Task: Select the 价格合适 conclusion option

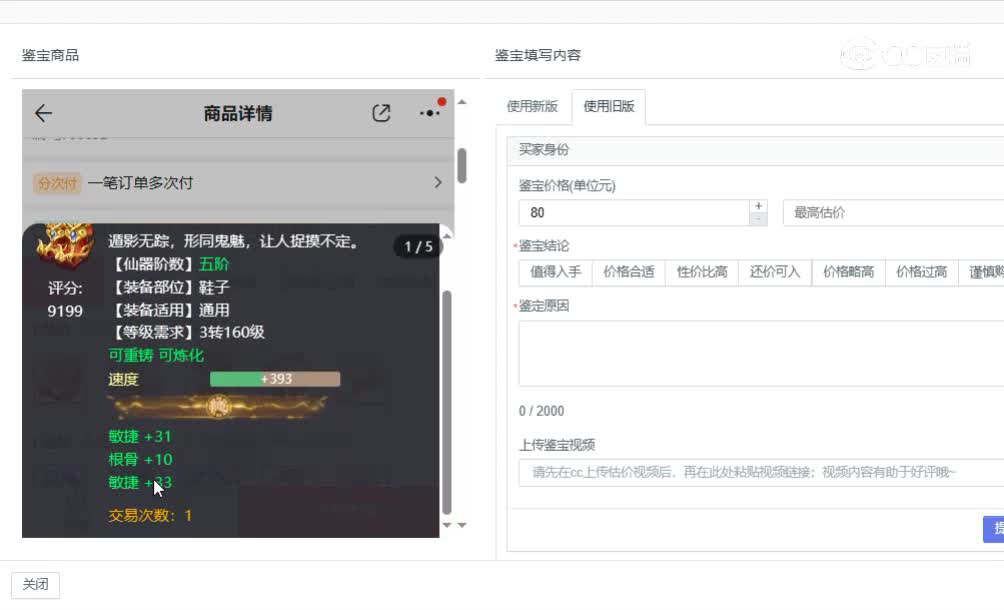Action: pyautogui.click(x=629, y=272)
